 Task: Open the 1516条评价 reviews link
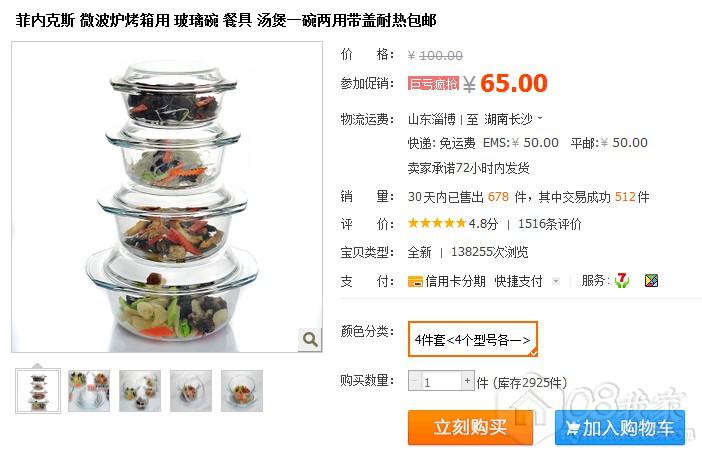(549, 224)
